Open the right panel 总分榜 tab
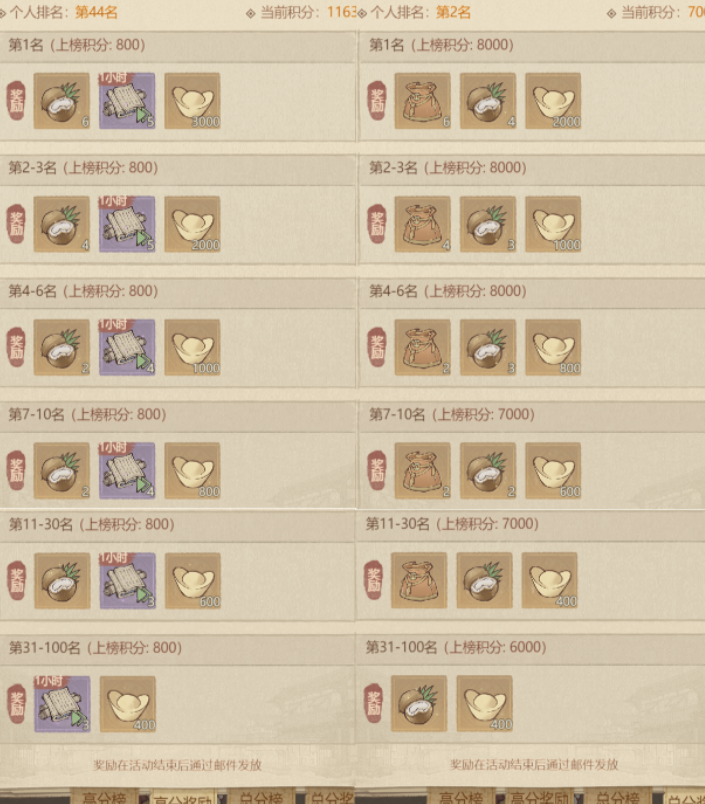705x804 pixels. point(617,796)
